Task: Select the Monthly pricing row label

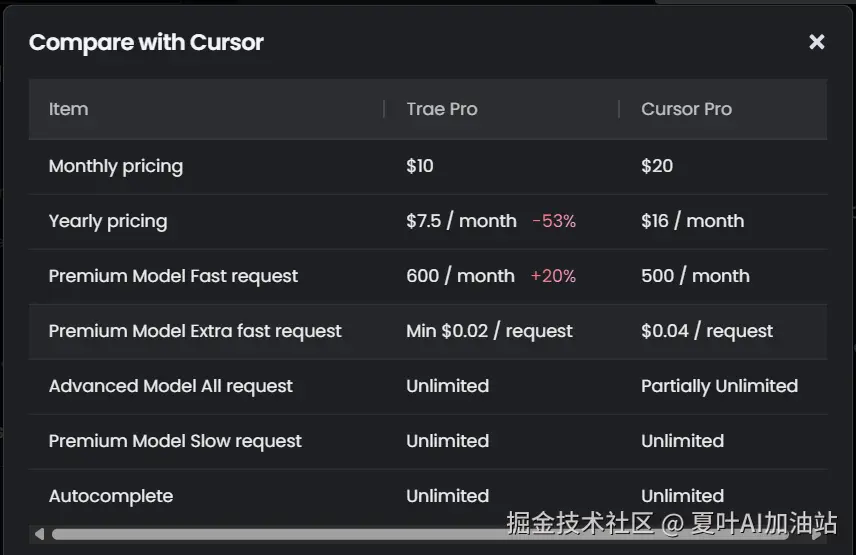Action: point(115,166)
